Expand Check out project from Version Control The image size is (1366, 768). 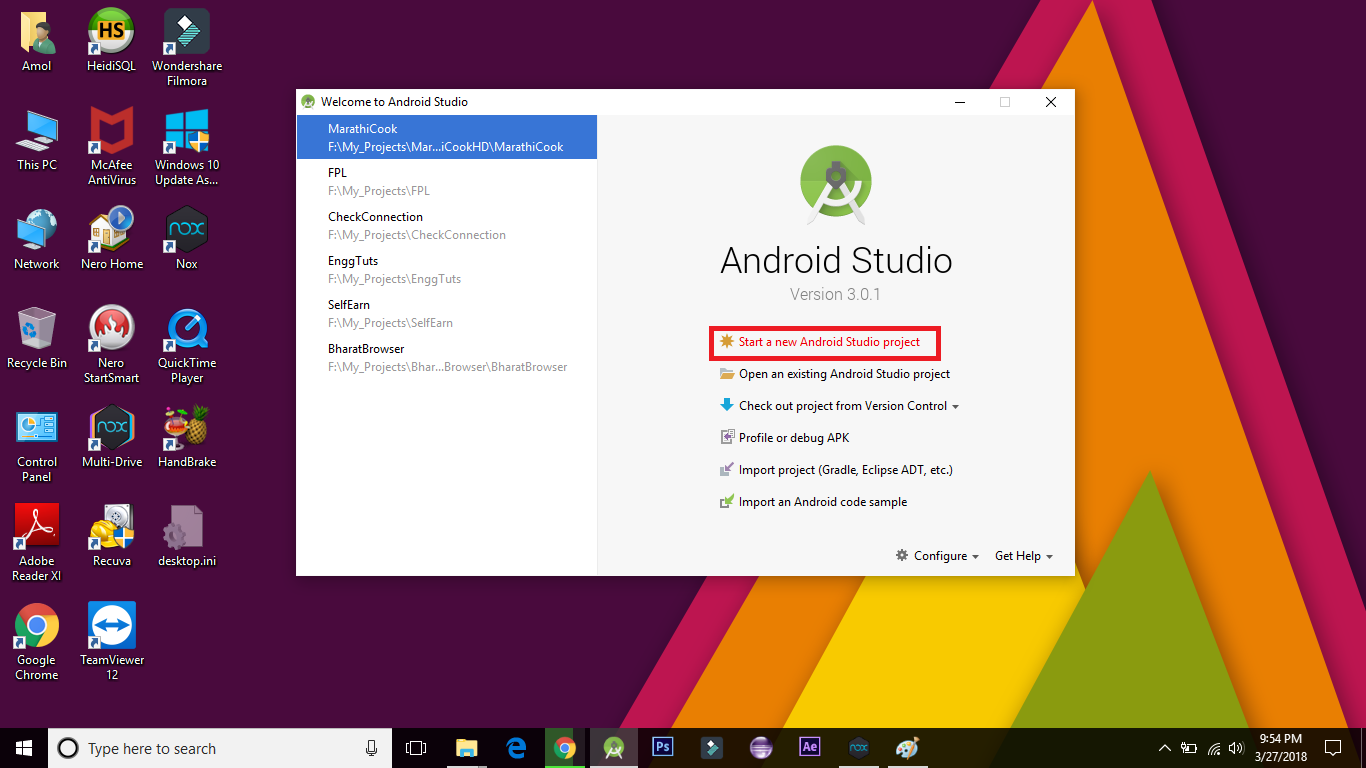click(839, 406)
